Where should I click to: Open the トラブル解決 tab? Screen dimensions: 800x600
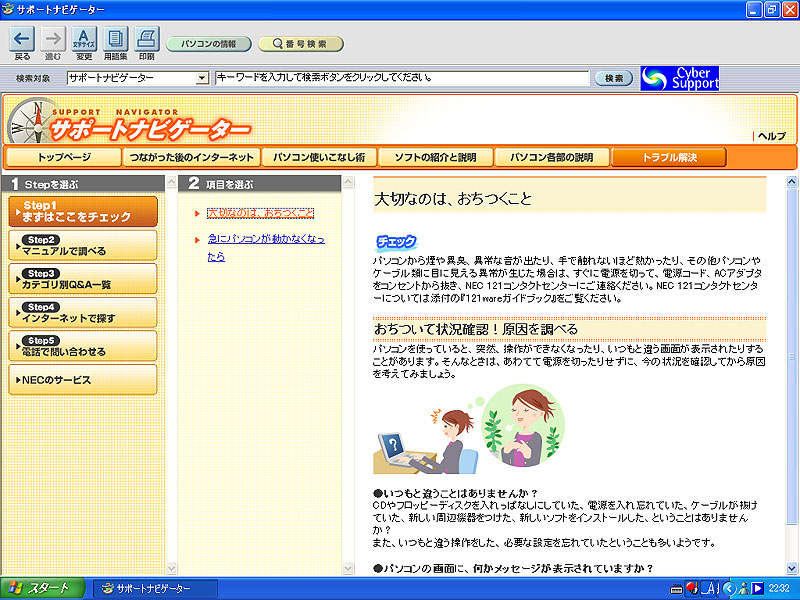tap(669, 157)
